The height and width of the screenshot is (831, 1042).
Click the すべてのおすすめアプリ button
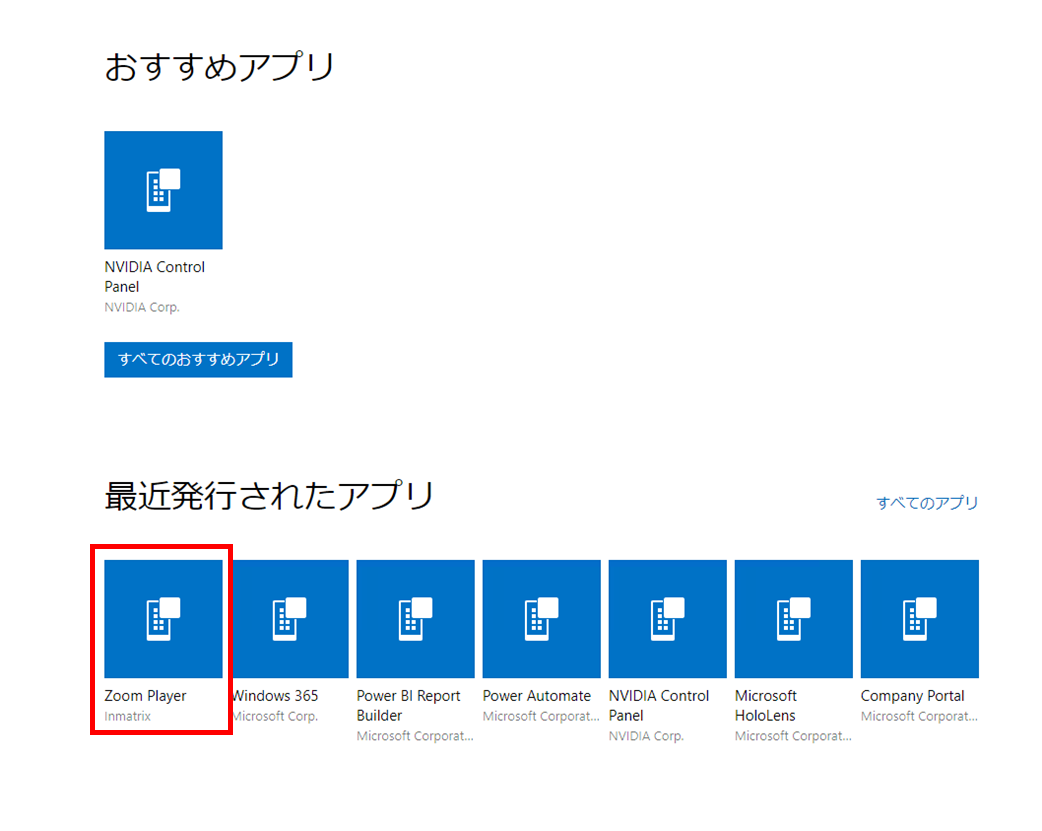[x=198, y=360]
